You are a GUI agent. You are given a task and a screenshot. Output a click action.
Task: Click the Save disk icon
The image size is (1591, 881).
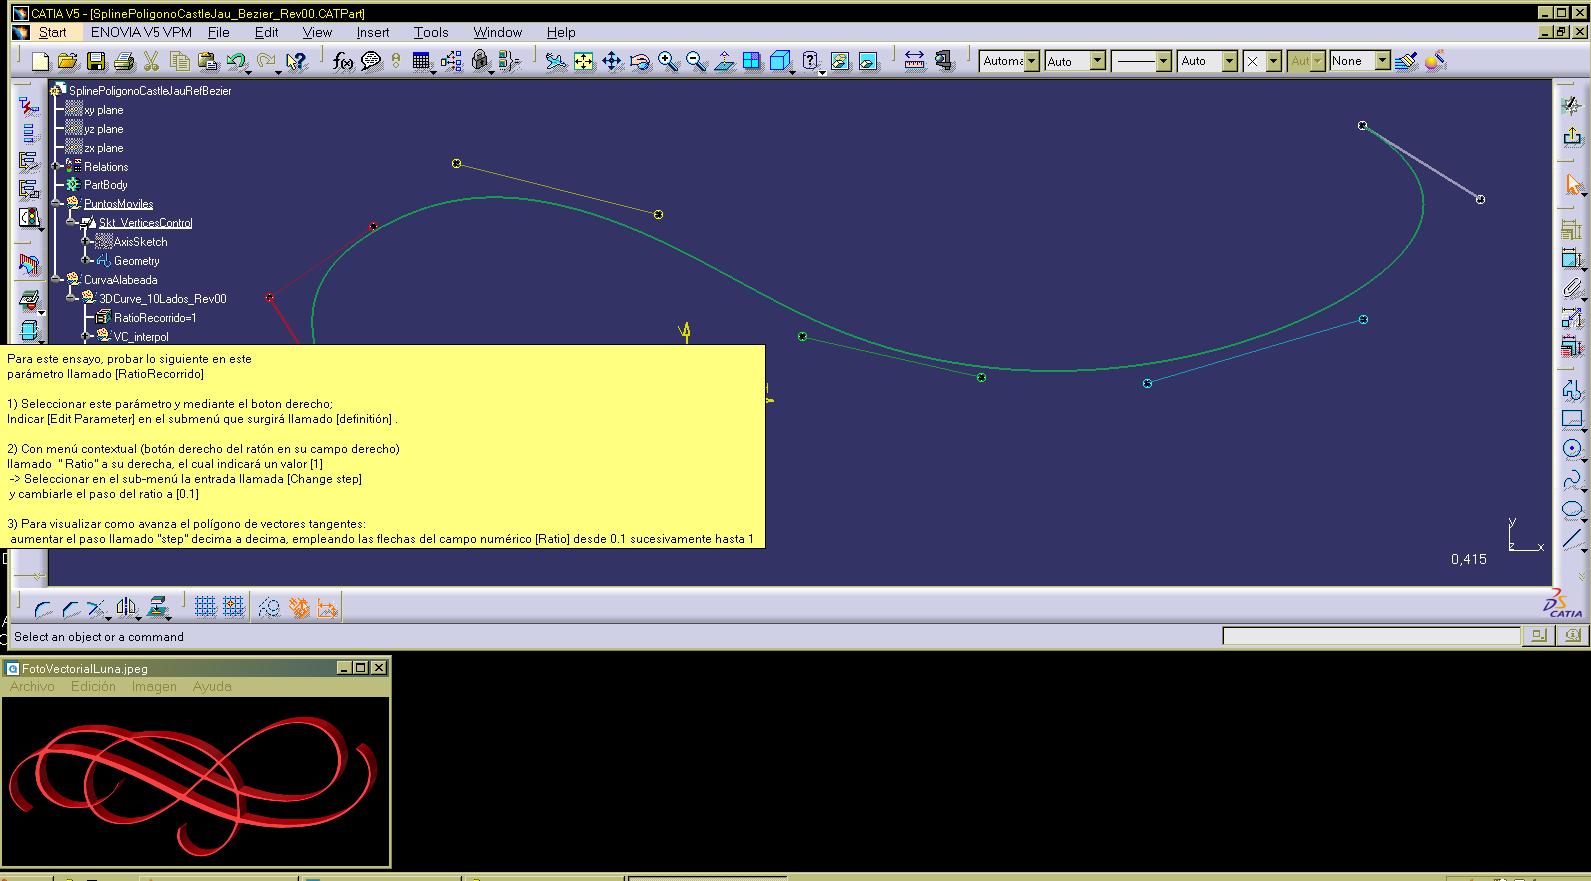click(x=96, y=62)
